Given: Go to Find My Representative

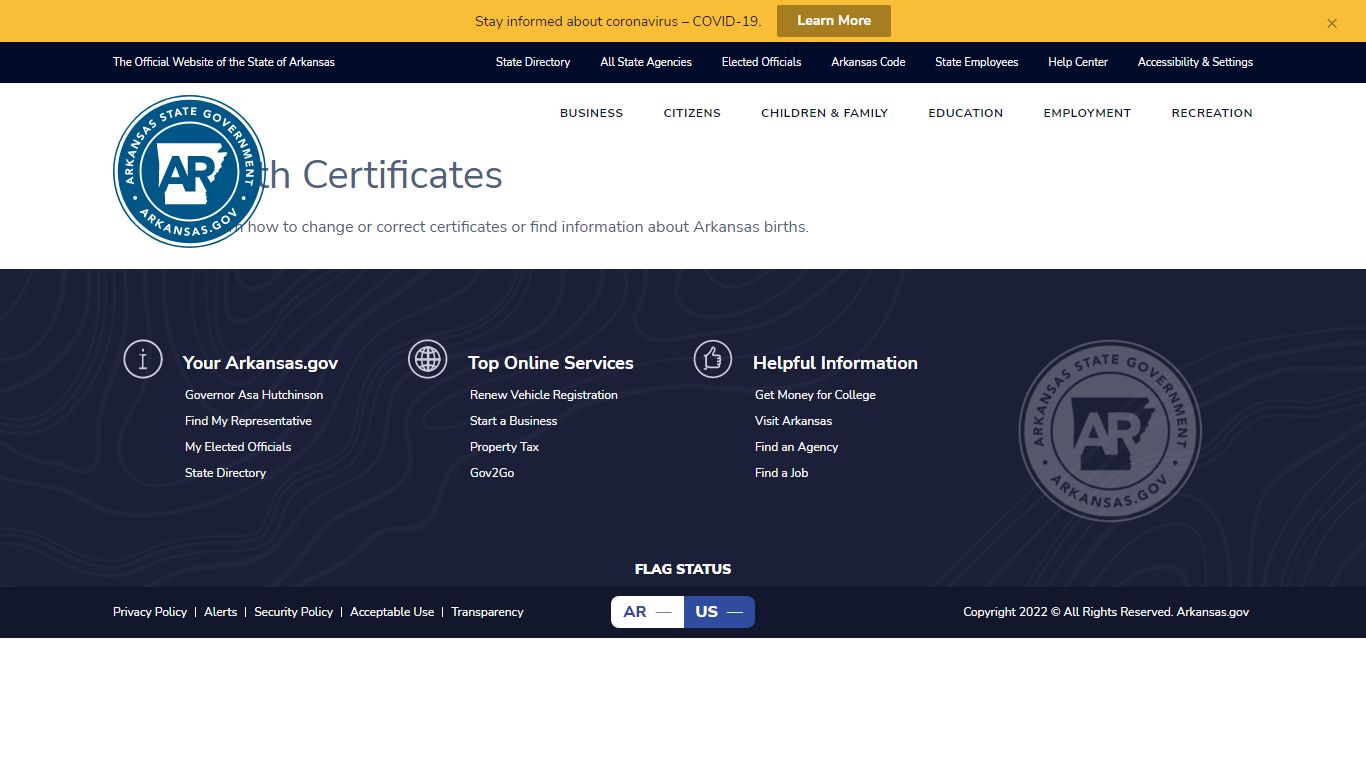Looking at the screenshot, I should pos(248,421).
